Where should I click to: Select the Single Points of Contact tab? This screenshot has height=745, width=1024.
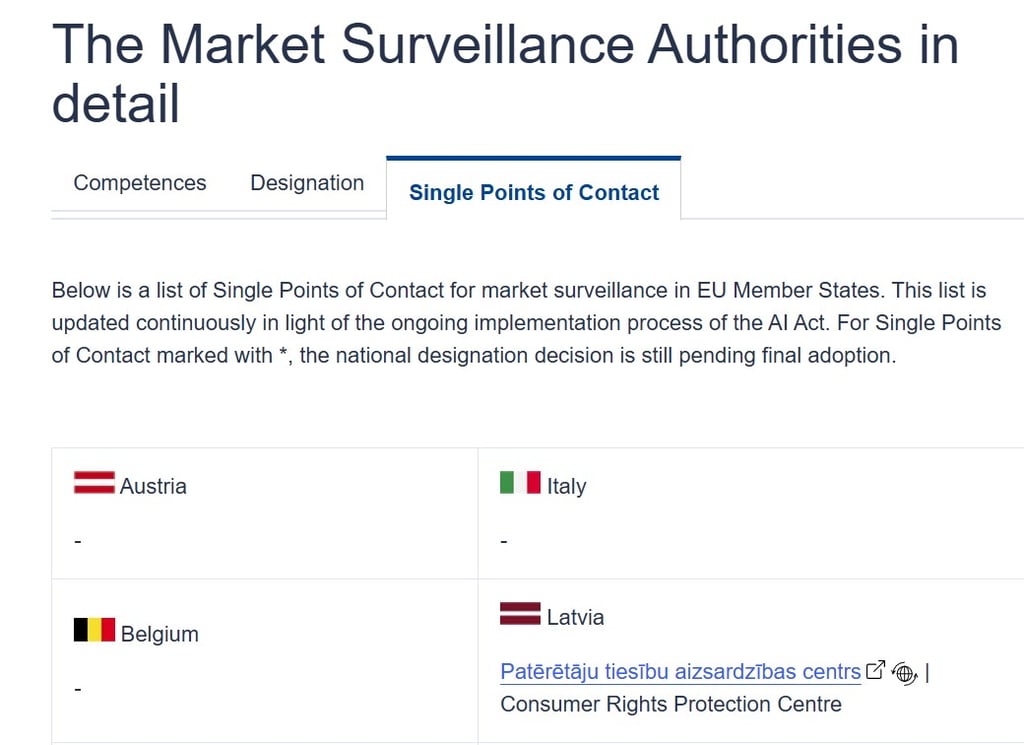click(x=534, y=192)
